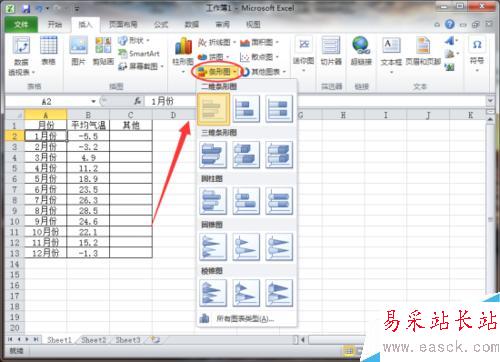
Task: Insert a picture via the 图片 icon
Action: [79, 51]
